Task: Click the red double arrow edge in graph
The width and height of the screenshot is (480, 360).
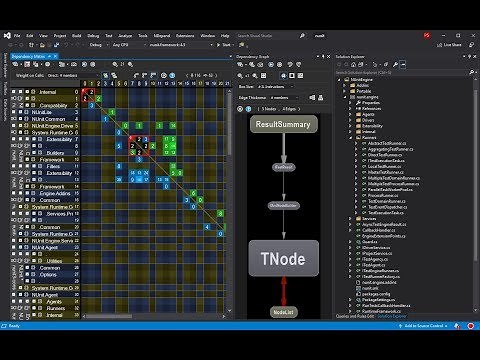Action: (x=284, y=291)
